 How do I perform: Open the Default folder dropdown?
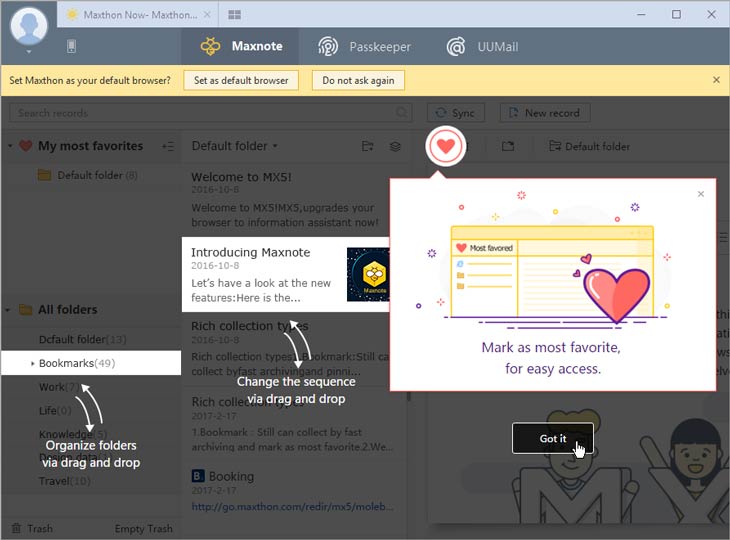235,146
